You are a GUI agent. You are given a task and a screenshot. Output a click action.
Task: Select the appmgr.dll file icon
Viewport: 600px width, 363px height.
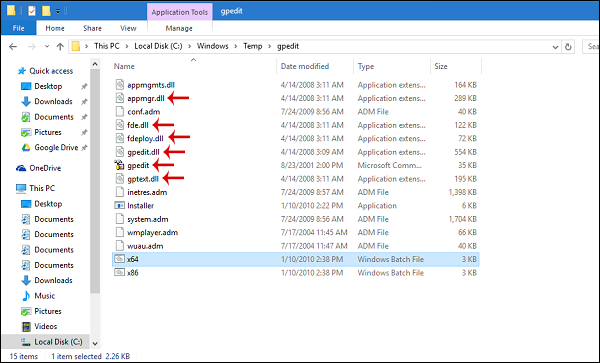120,98
